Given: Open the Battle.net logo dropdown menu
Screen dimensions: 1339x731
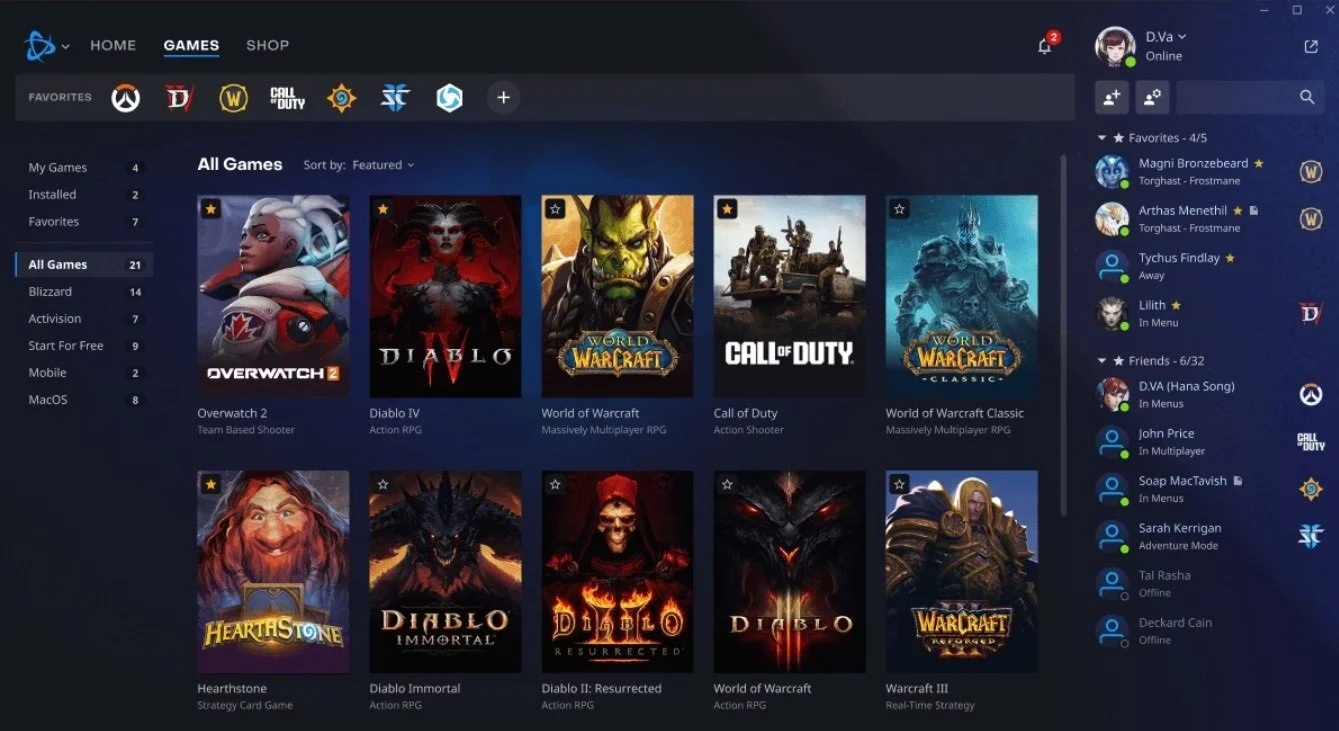Looking at the screenshot, I should [47, 46].
